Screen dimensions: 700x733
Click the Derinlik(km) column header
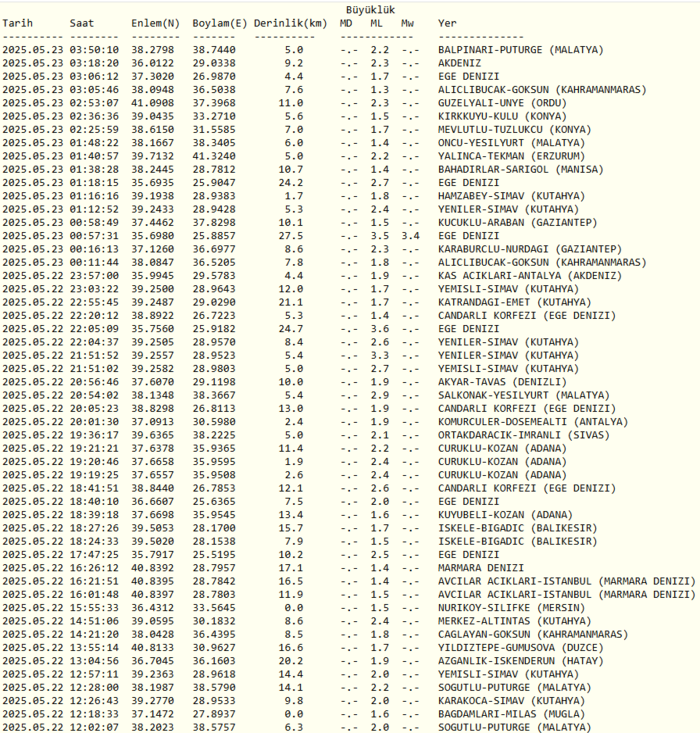point(290,23)
